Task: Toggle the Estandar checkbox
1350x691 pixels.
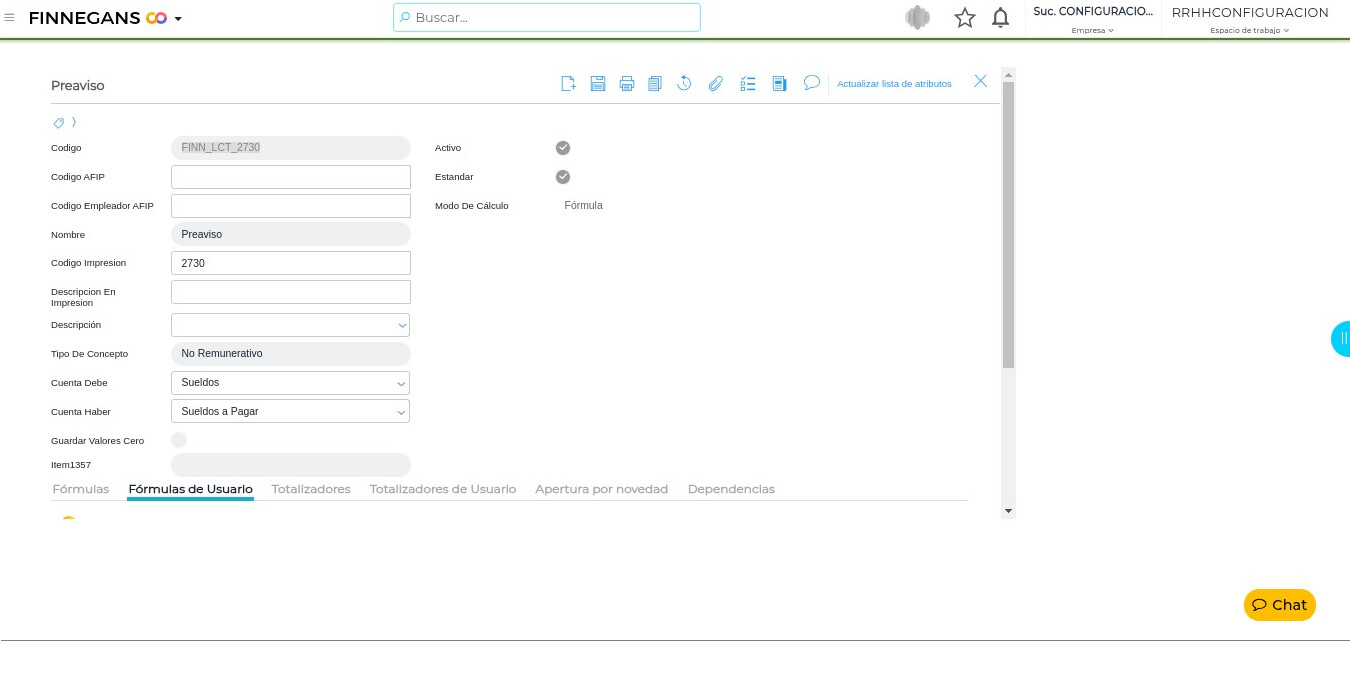Action: coord(563,177)
